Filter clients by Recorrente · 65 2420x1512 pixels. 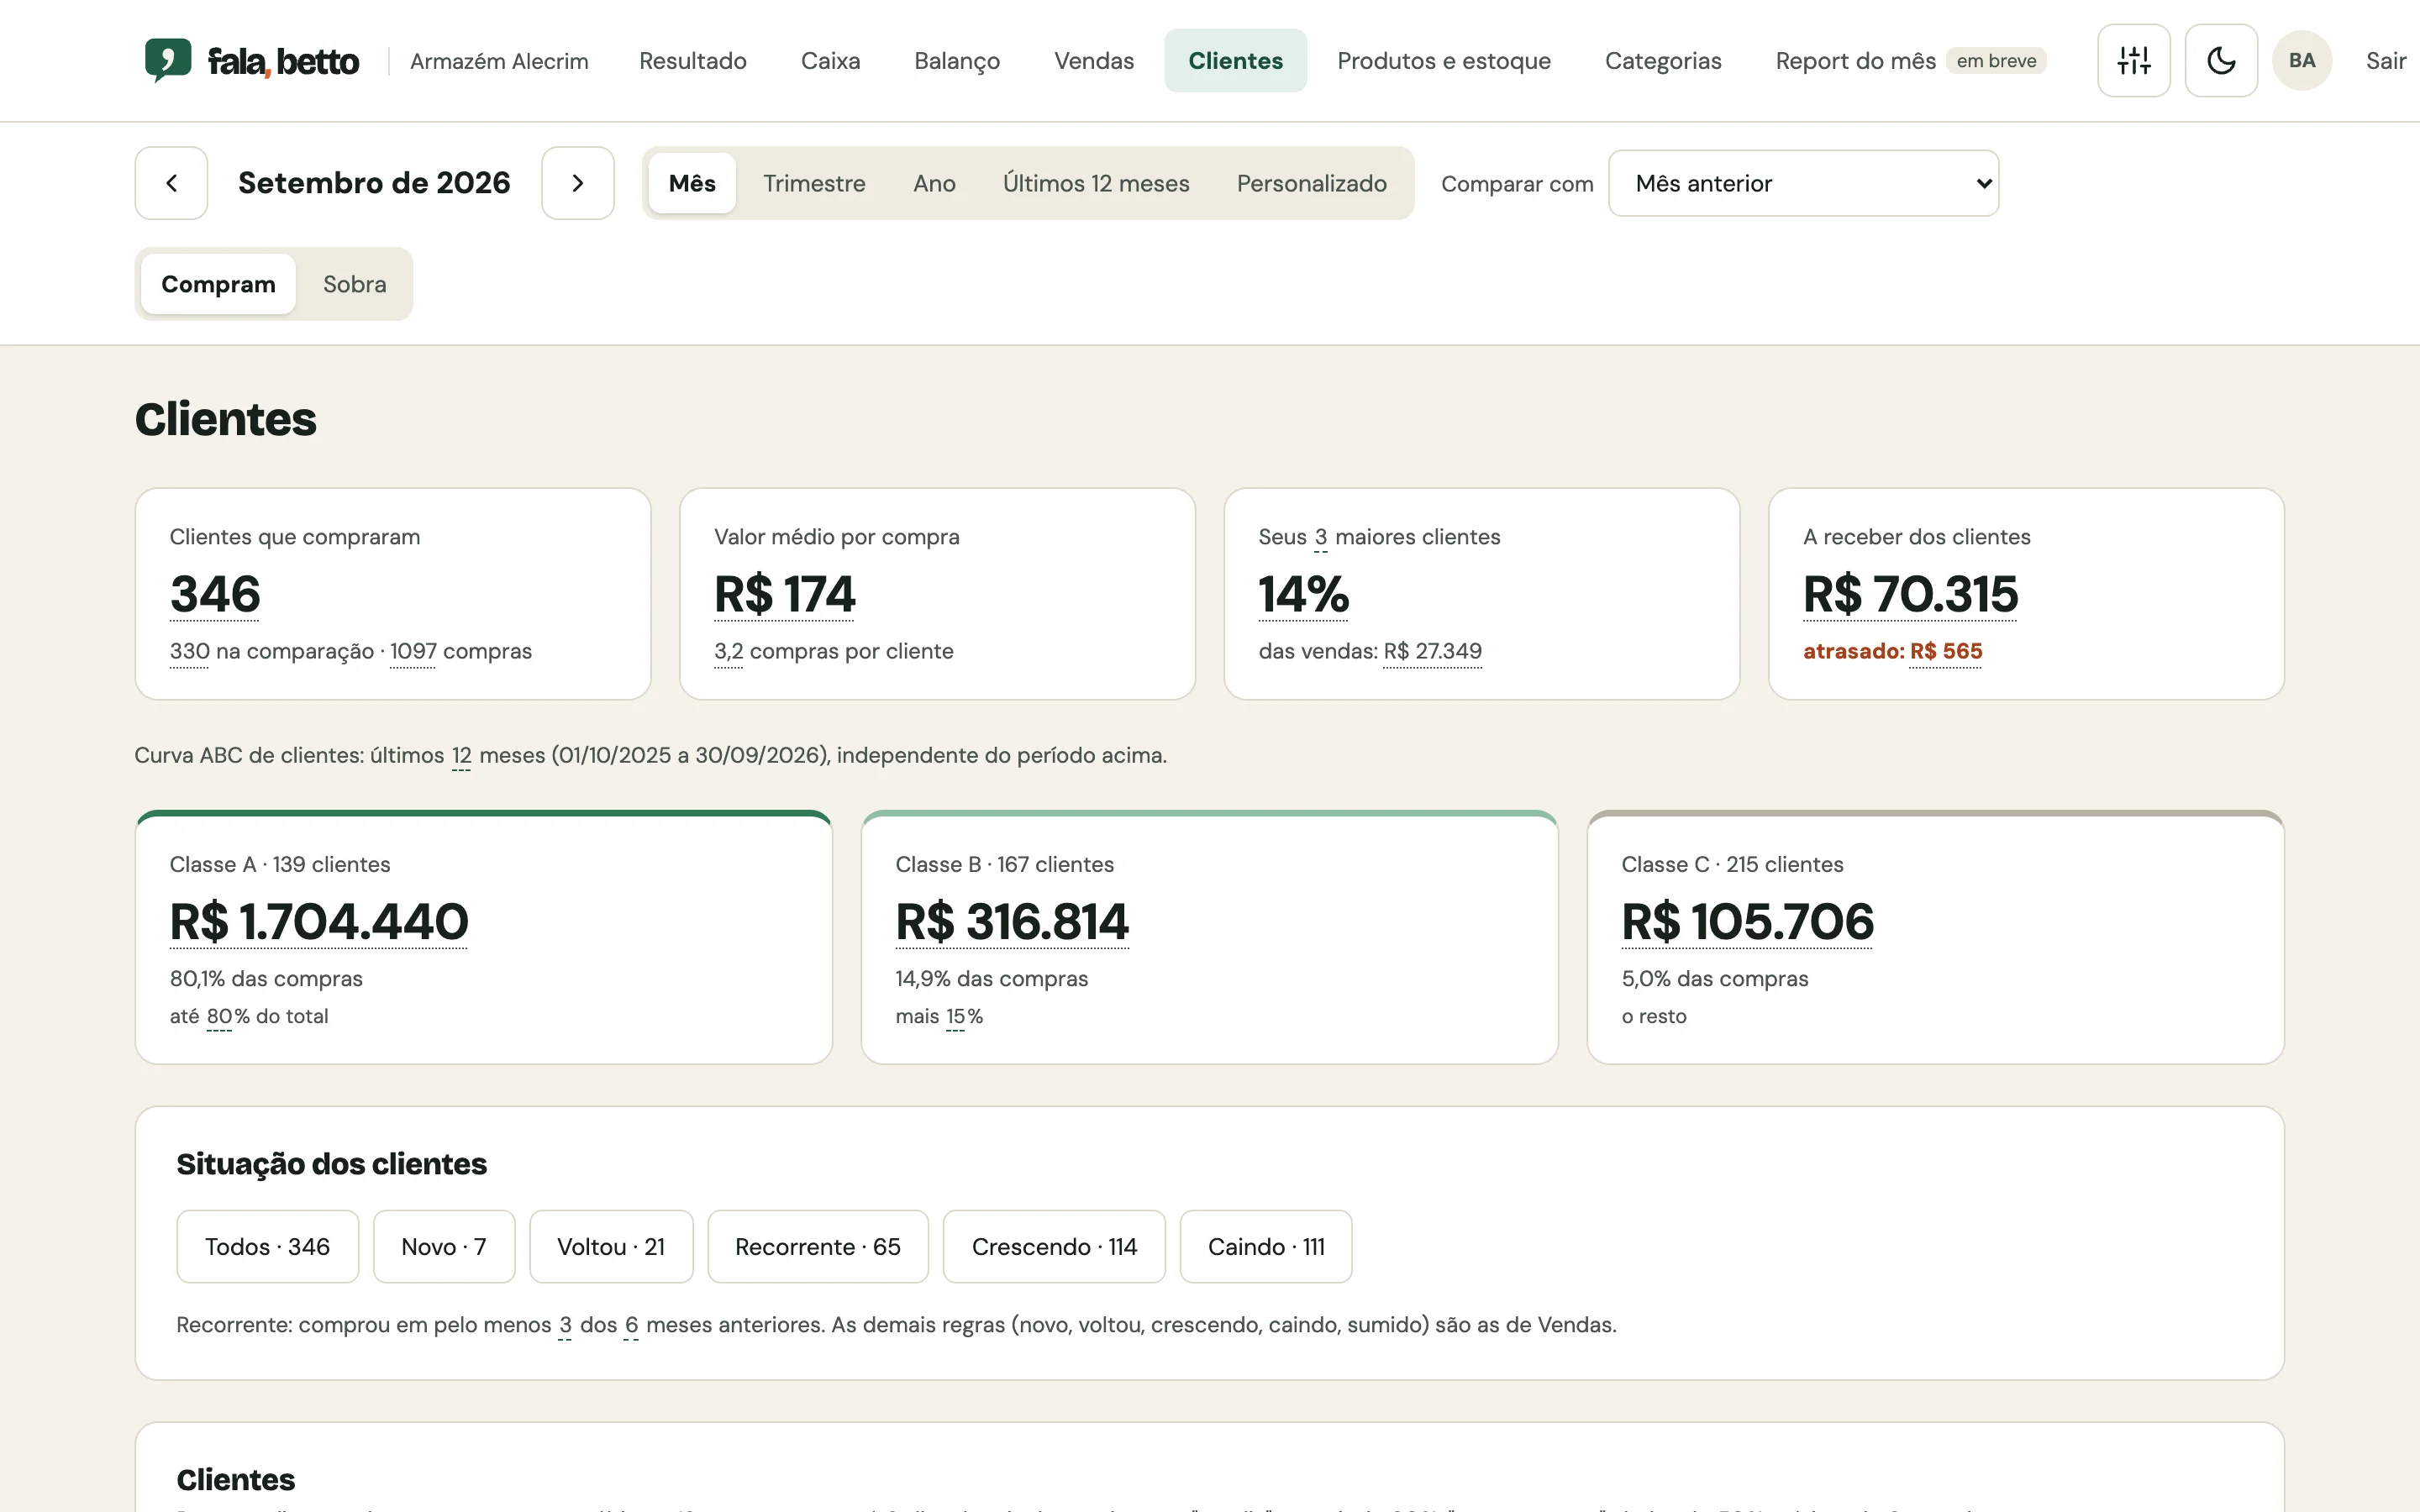point(817,1246)
